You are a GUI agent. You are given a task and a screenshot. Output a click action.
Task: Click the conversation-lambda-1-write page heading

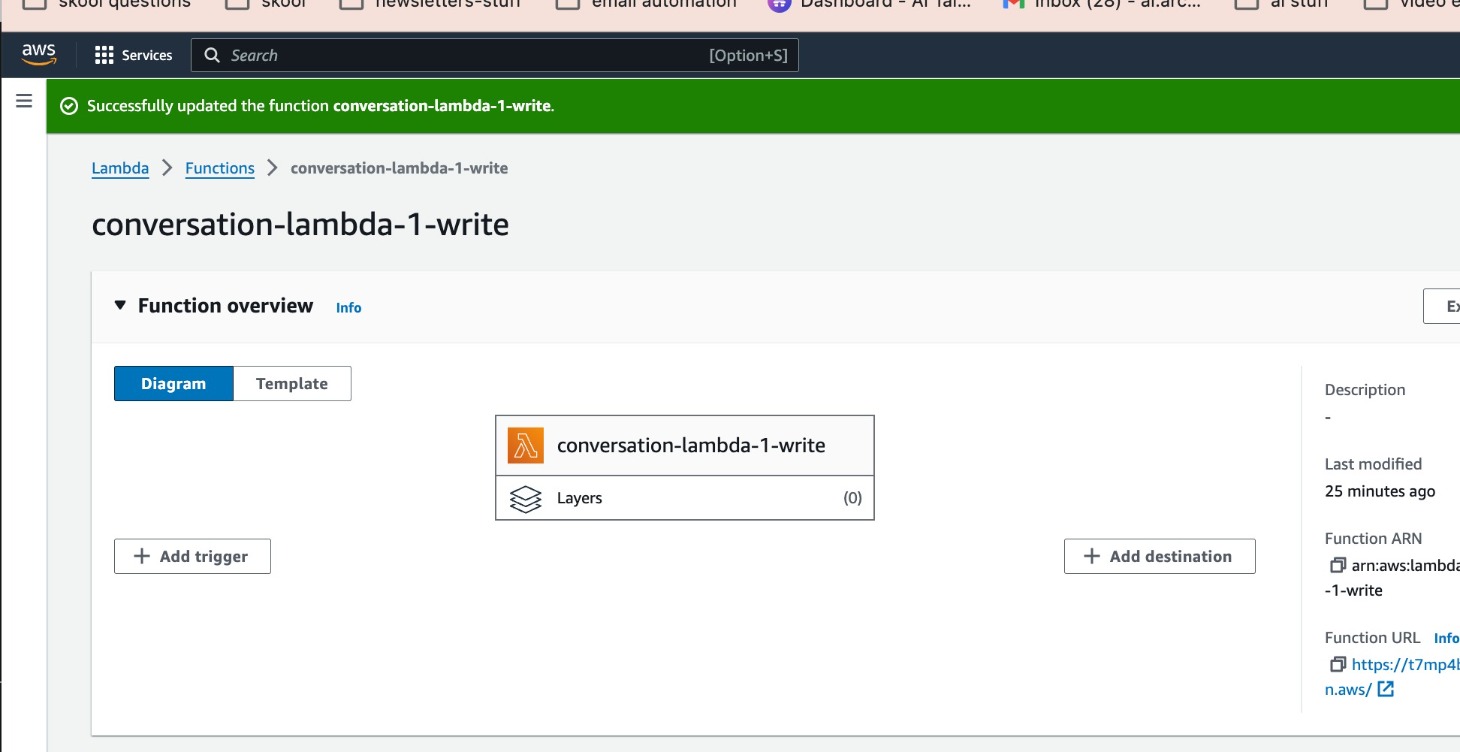(x=300, y=224)
